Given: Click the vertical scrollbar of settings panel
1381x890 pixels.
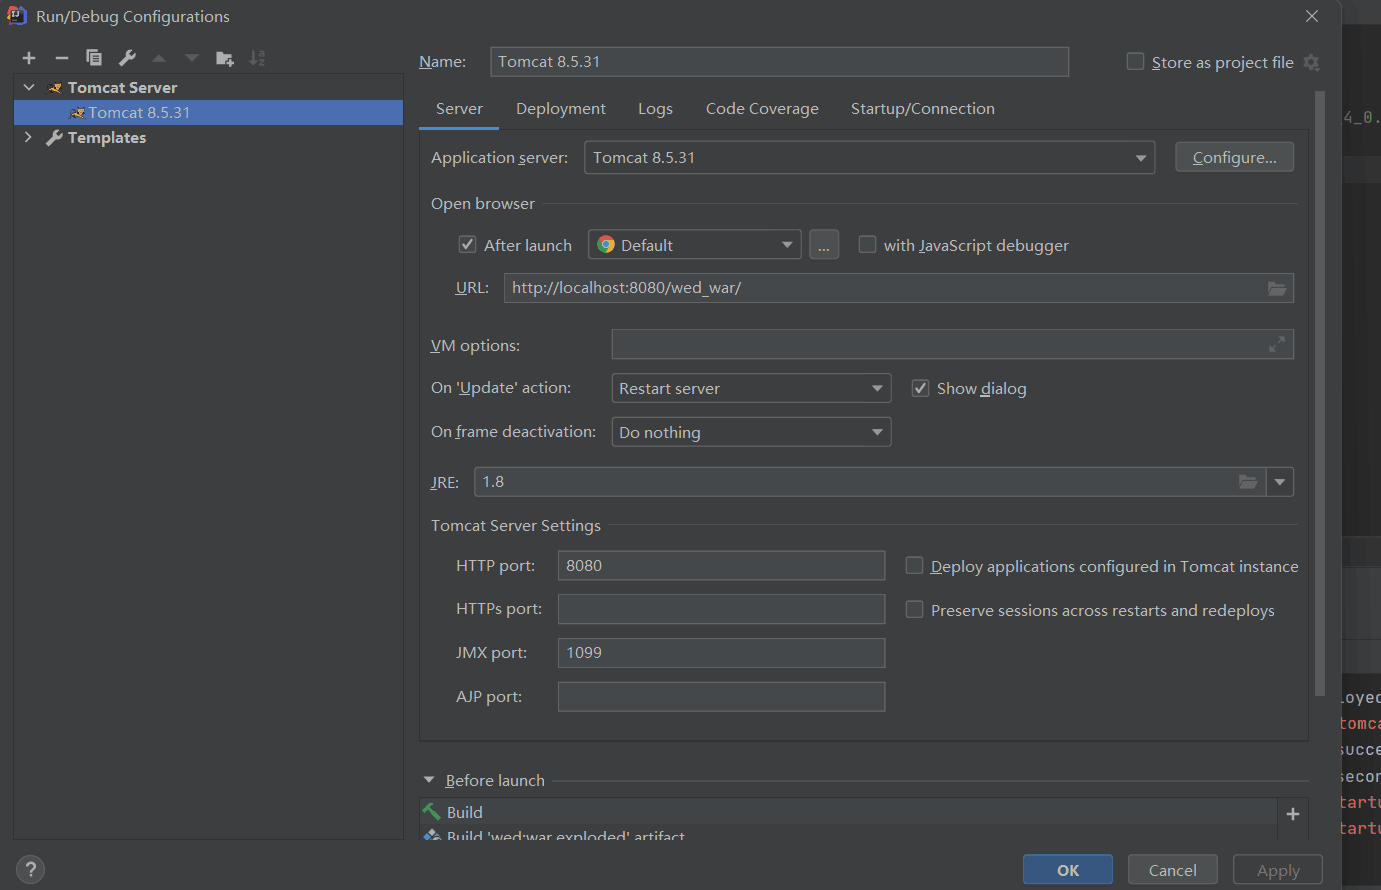Looking at the screenshot, I should click(1320, 392).
